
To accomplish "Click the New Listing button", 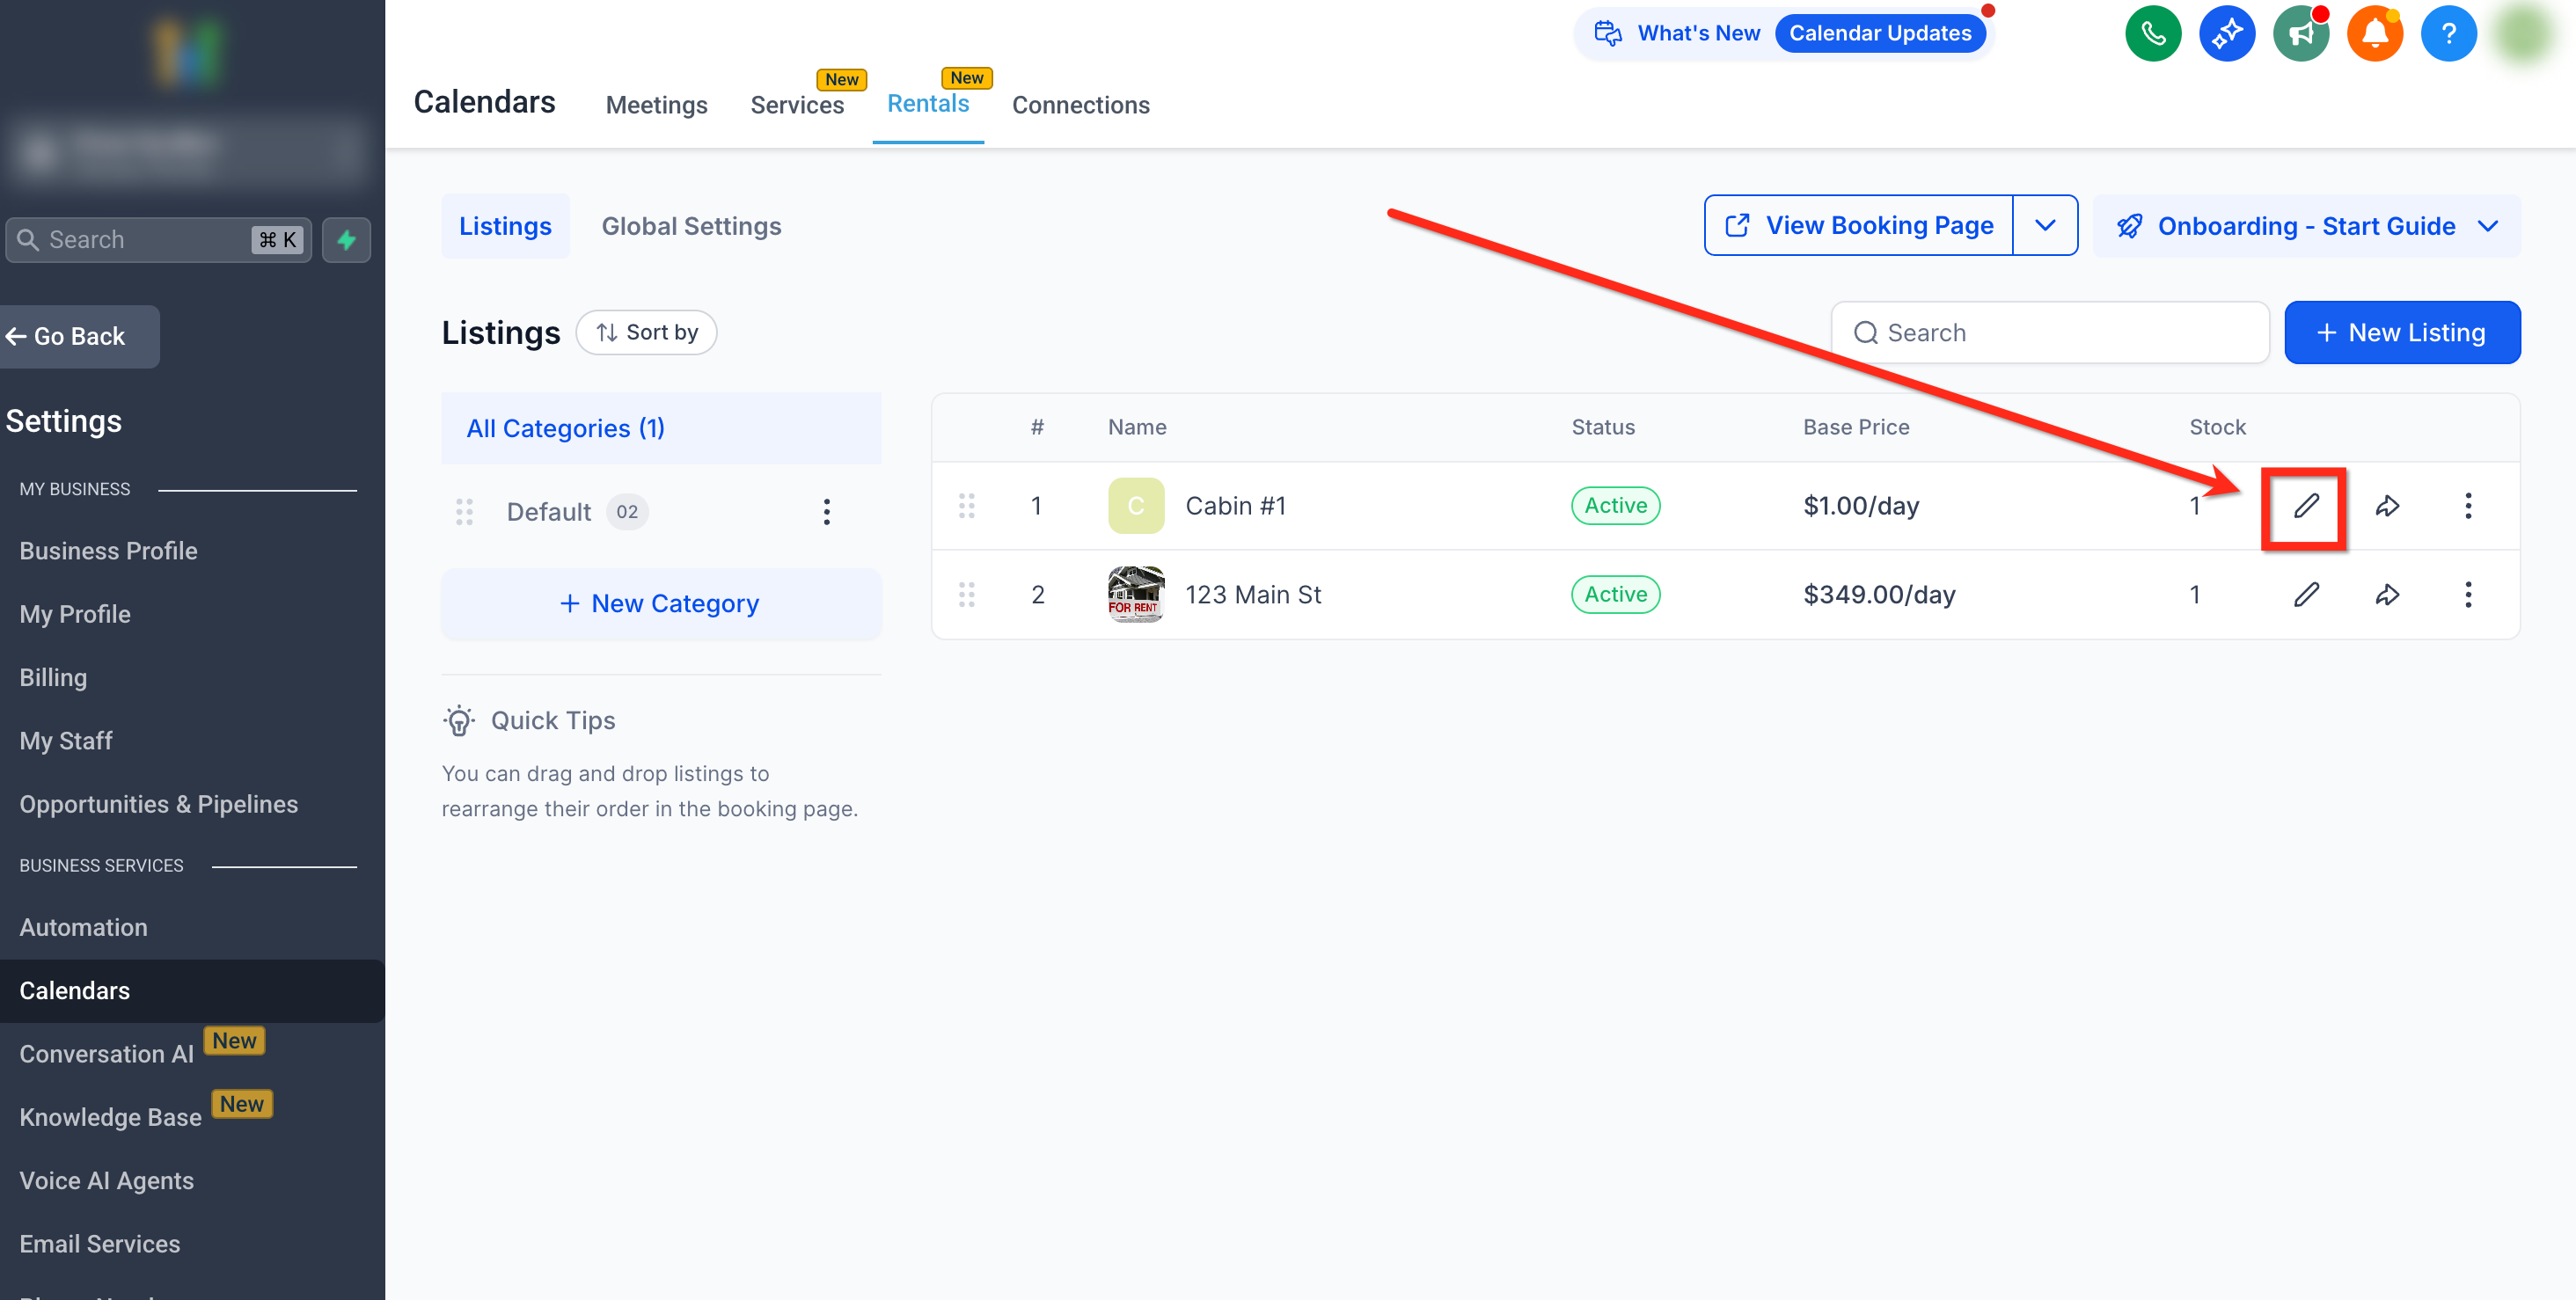I will tap(2401, 333).
